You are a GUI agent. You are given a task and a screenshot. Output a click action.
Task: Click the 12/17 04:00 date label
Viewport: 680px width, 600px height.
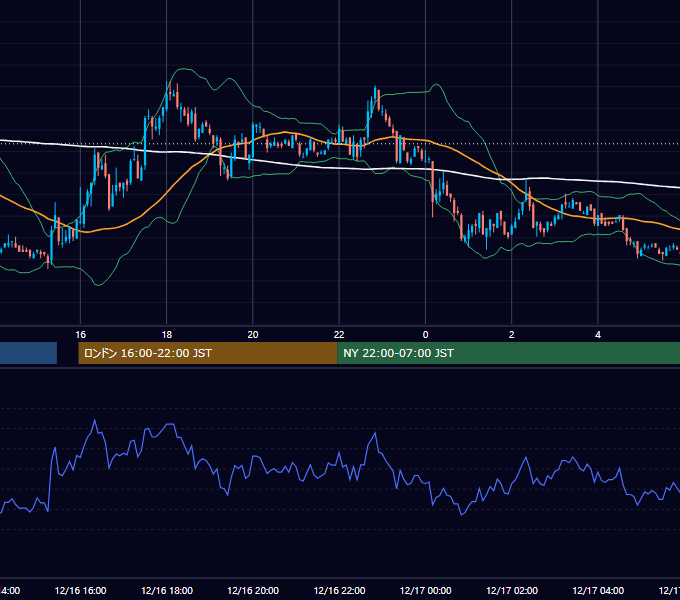(x=598, y=590)
